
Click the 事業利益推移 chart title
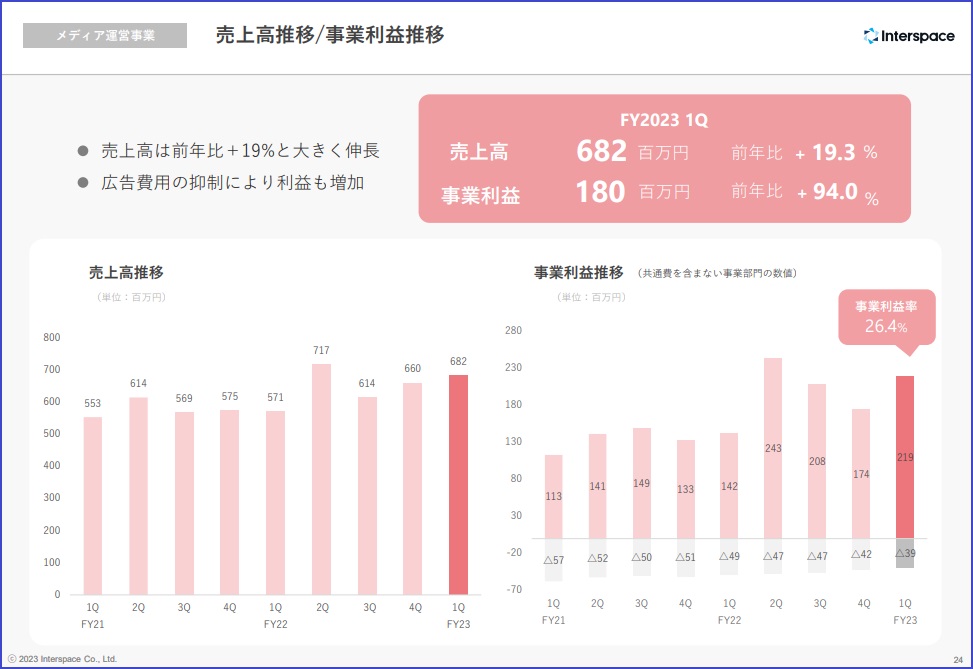[x=579, y=272]
